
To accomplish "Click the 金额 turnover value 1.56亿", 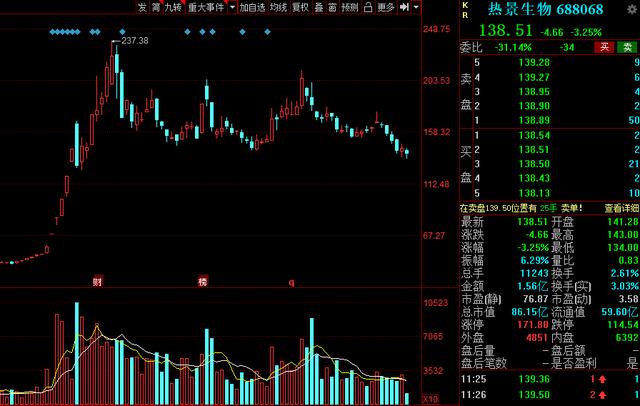I will coord(533,286).
